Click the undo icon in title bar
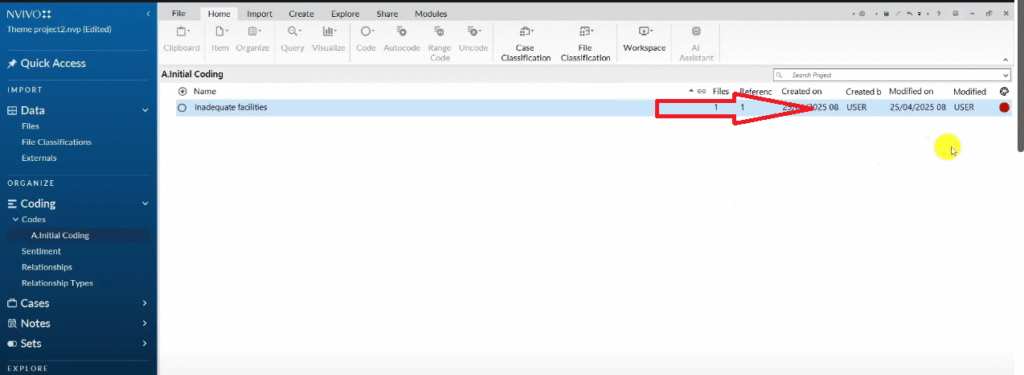 click(x=909, y=14)
